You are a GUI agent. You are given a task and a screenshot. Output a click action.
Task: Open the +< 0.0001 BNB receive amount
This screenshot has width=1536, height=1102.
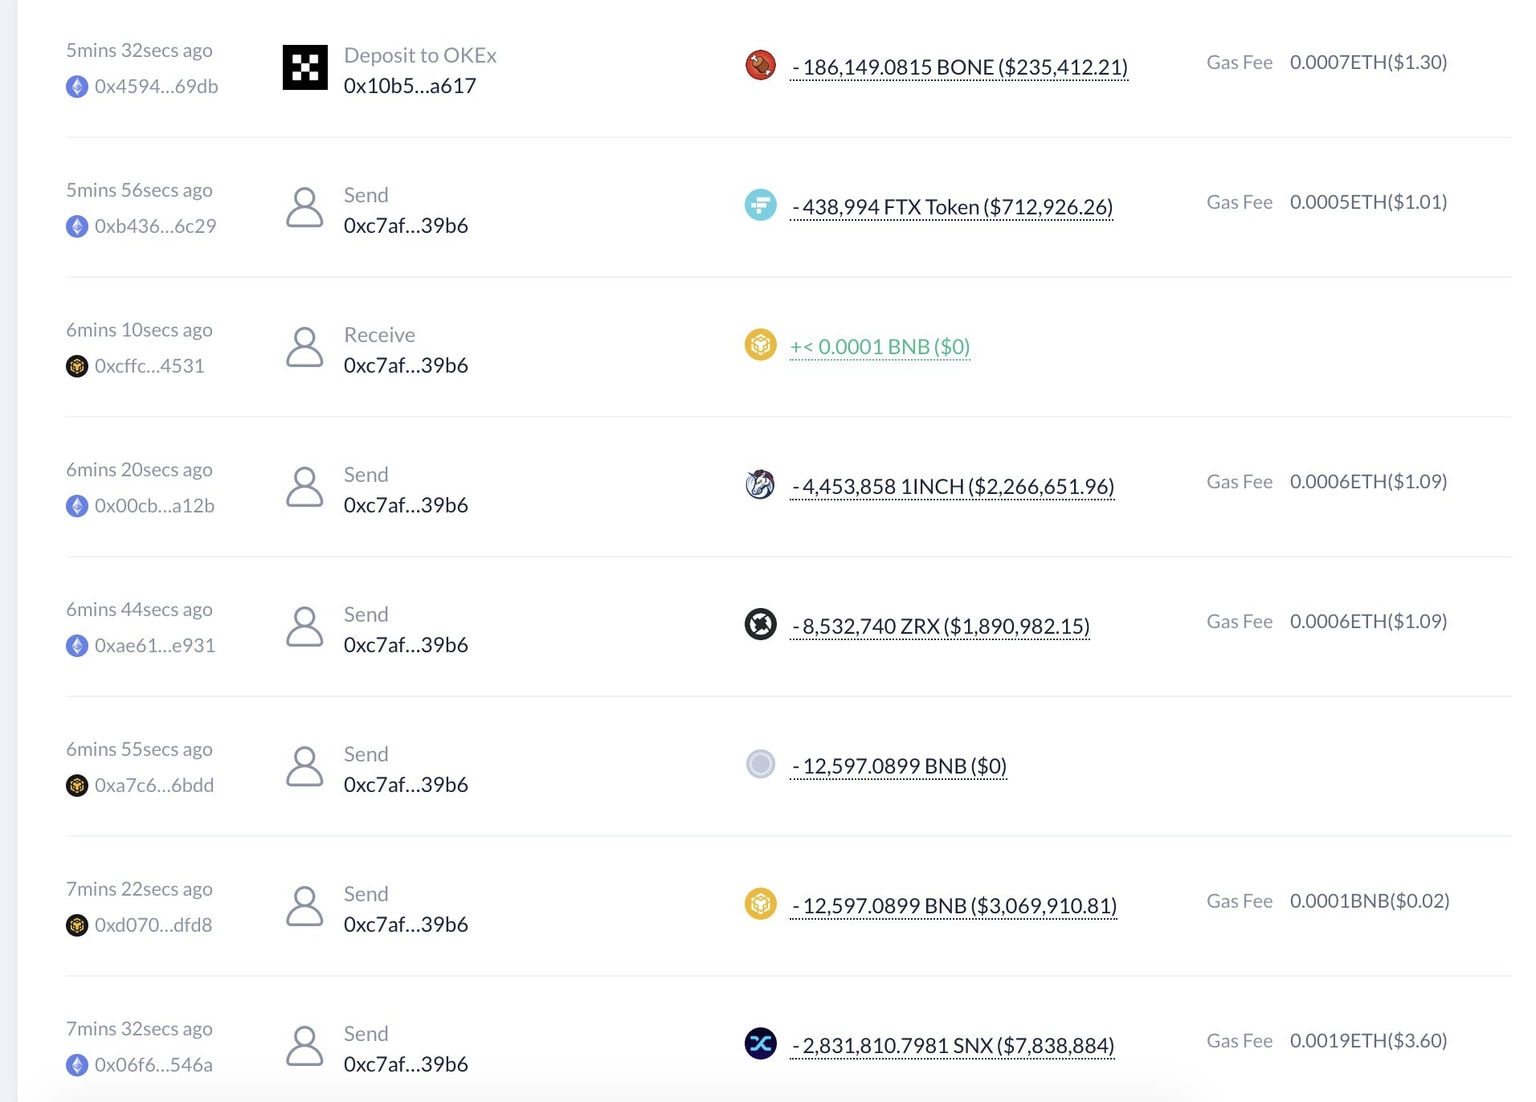tap(879, 346)
